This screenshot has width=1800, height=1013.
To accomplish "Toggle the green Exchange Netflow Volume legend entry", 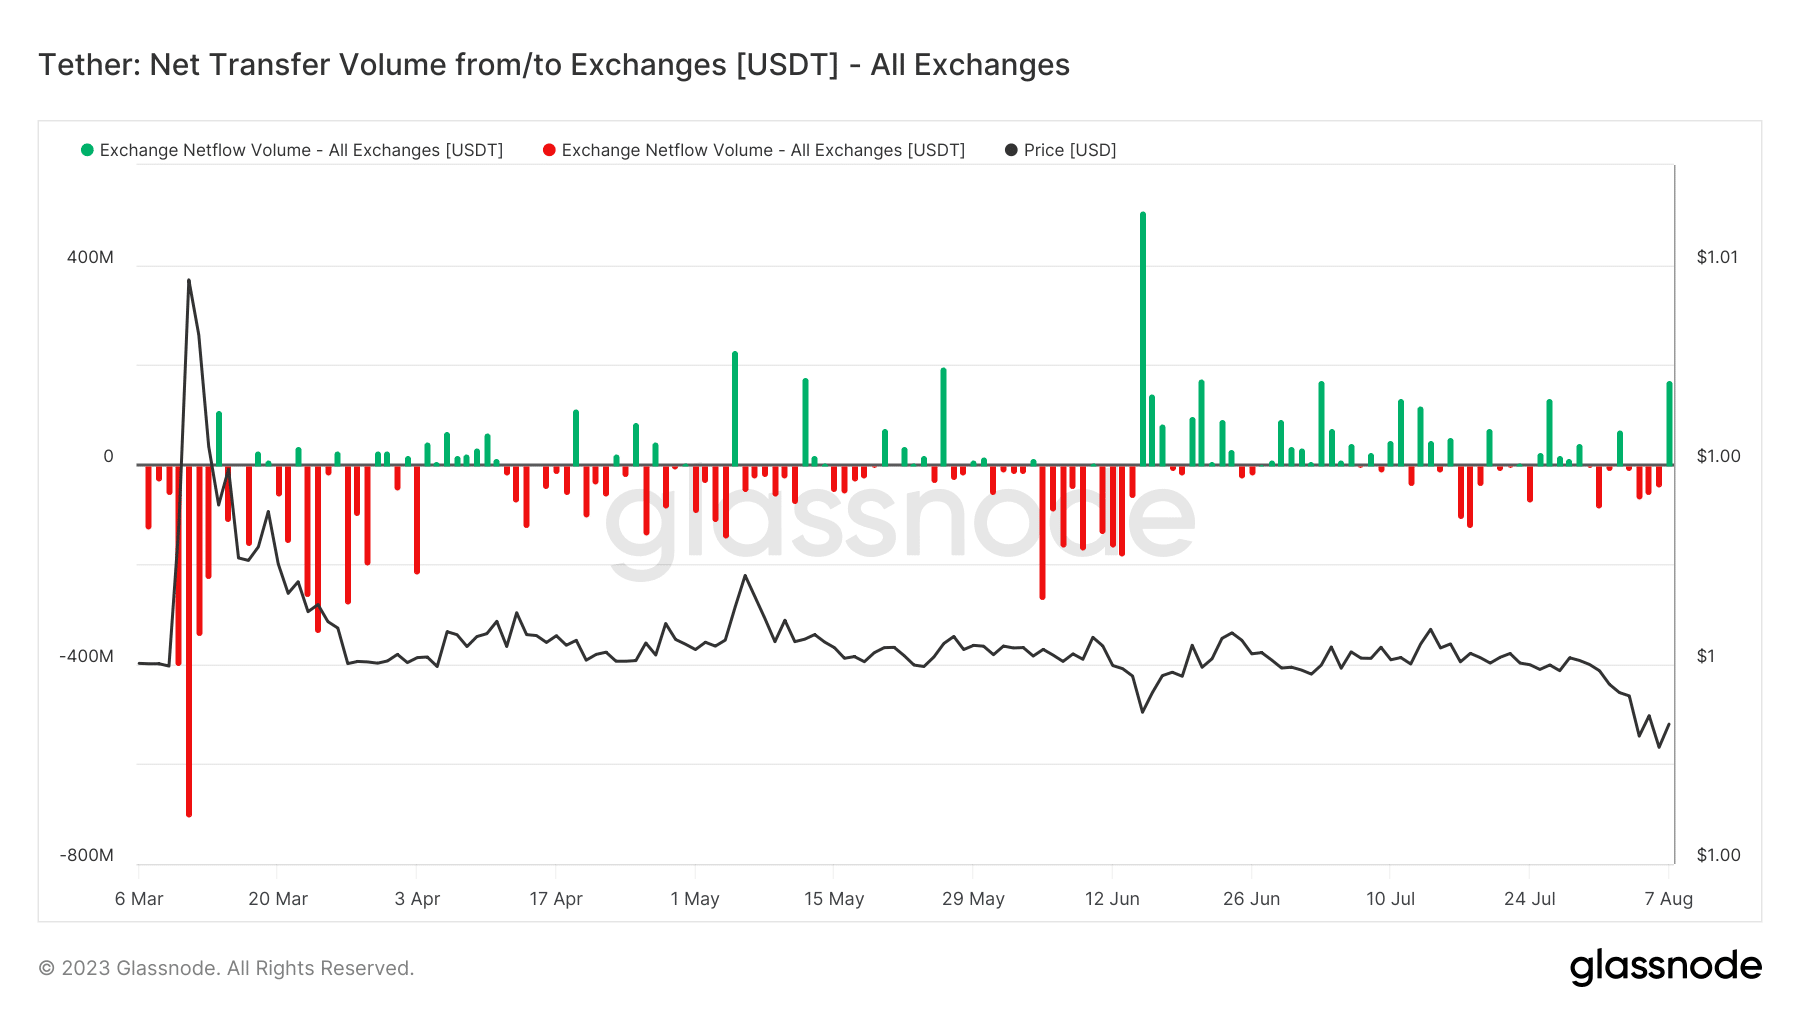I will pyautogui.click(x=292, y=150).
